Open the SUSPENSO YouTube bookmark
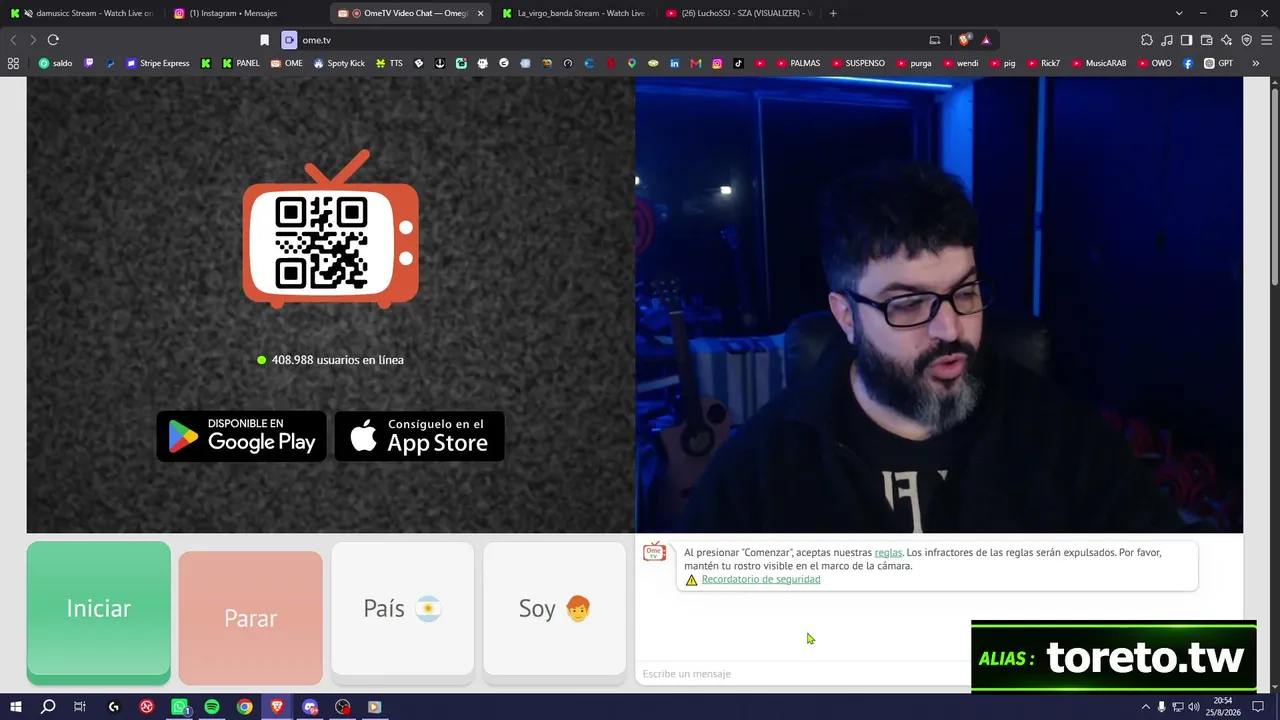1280x720 pixels. pyautogui.click(x=858, y=63)
